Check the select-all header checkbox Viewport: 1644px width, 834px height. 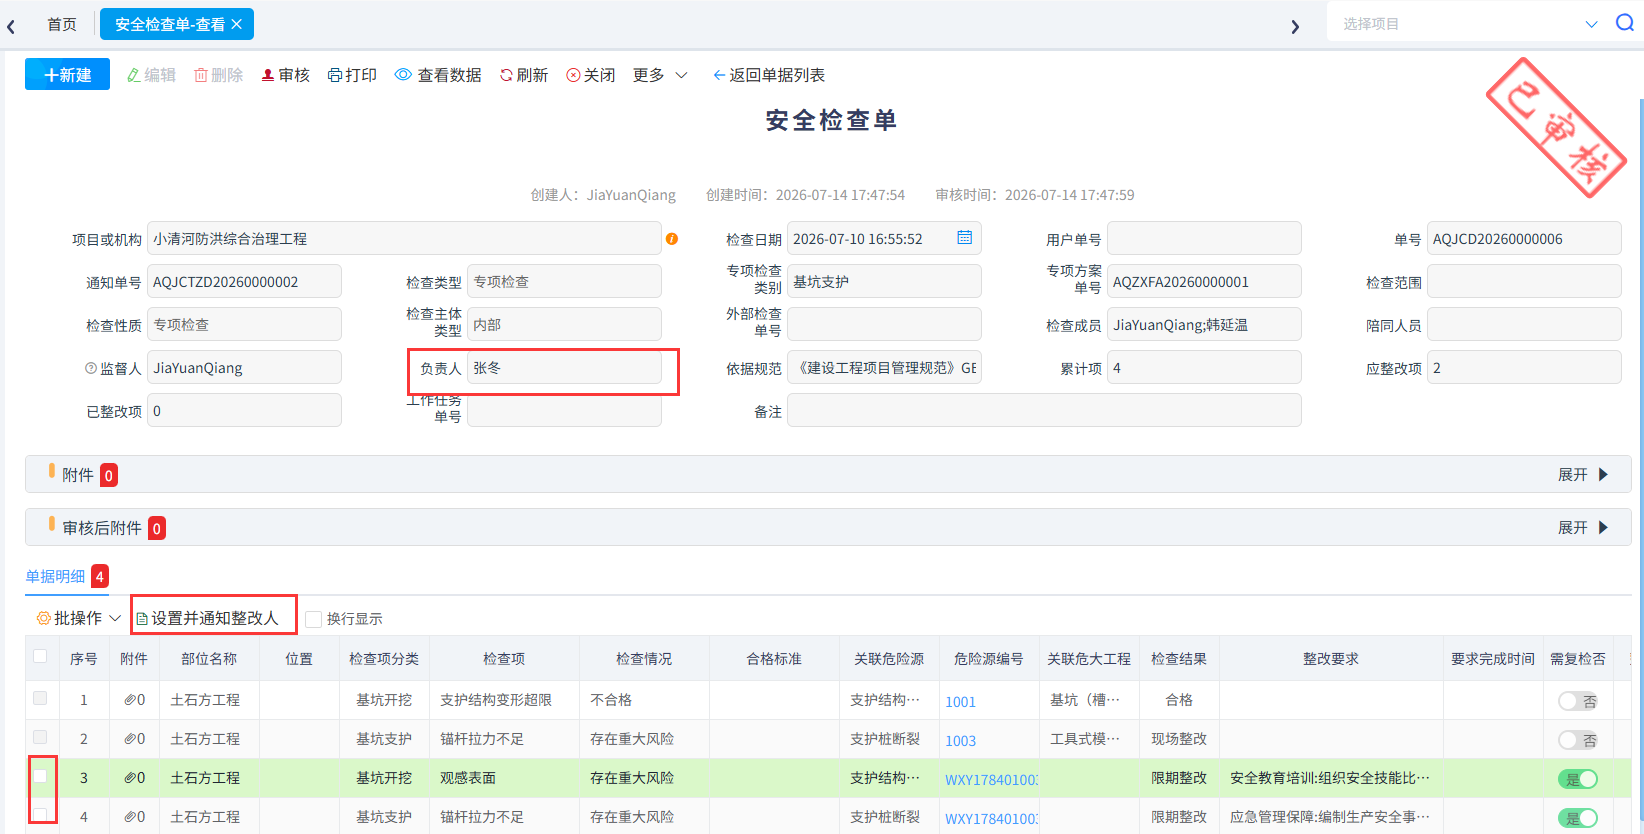pos(40,656)
